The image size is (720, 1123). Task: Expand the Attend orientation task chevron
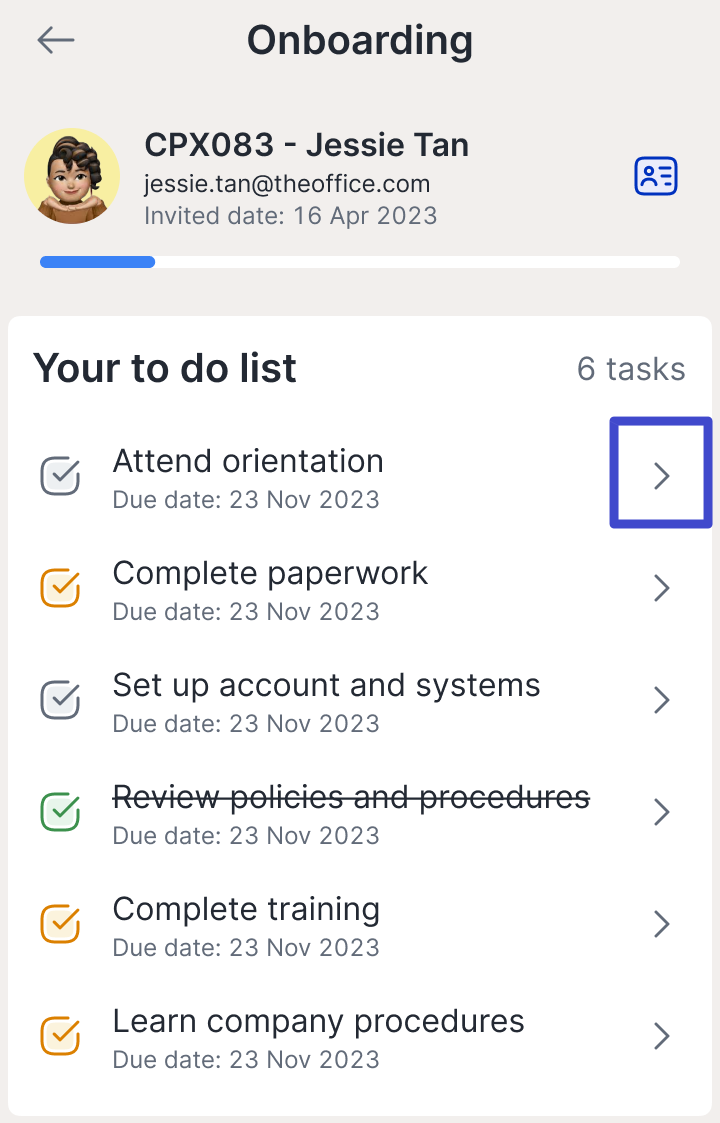(x=661, y=476)
